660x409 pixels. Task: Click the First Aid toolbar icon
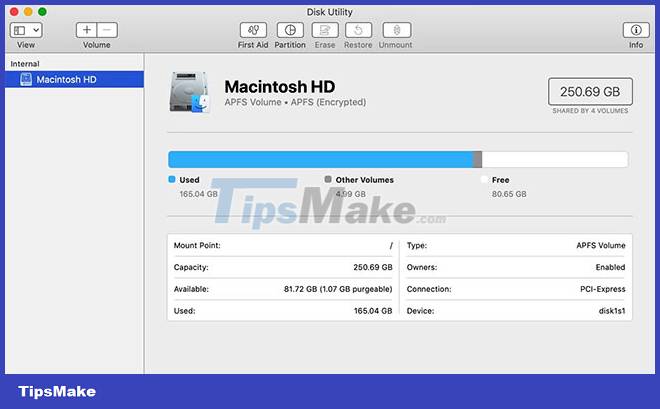pos(253,30)
